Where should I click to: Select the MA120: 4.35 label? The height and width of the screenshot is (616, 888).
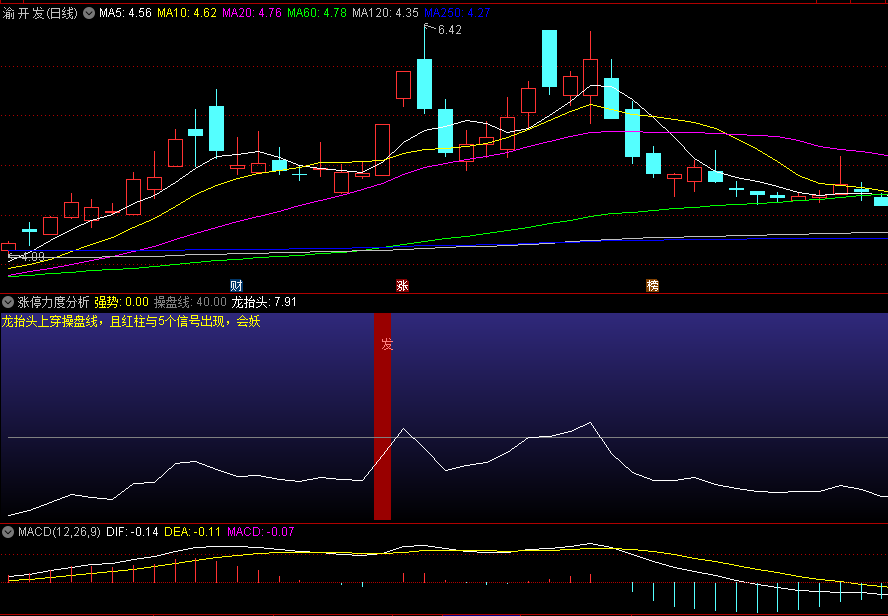click(x=385, y=13)
